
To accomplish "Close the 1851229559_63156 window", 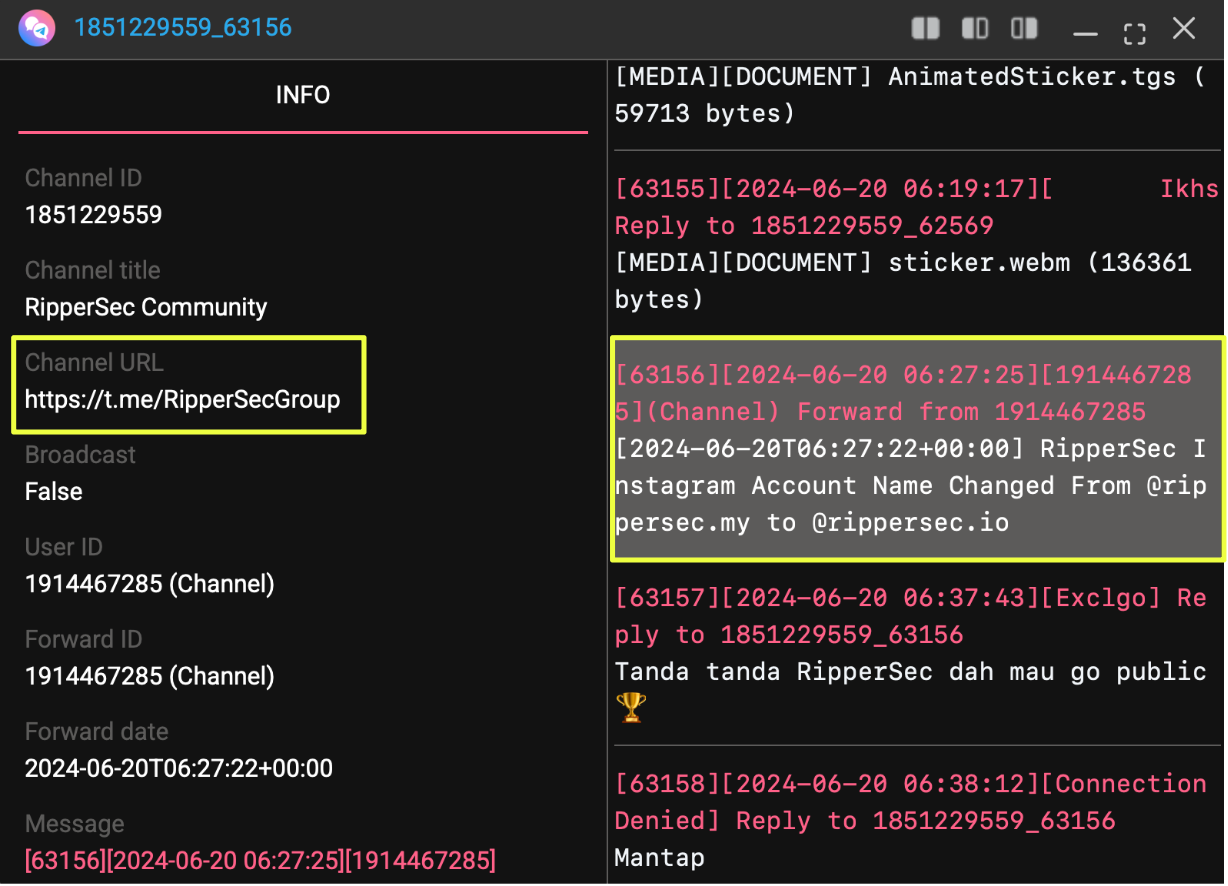I will coord(1184,28).
